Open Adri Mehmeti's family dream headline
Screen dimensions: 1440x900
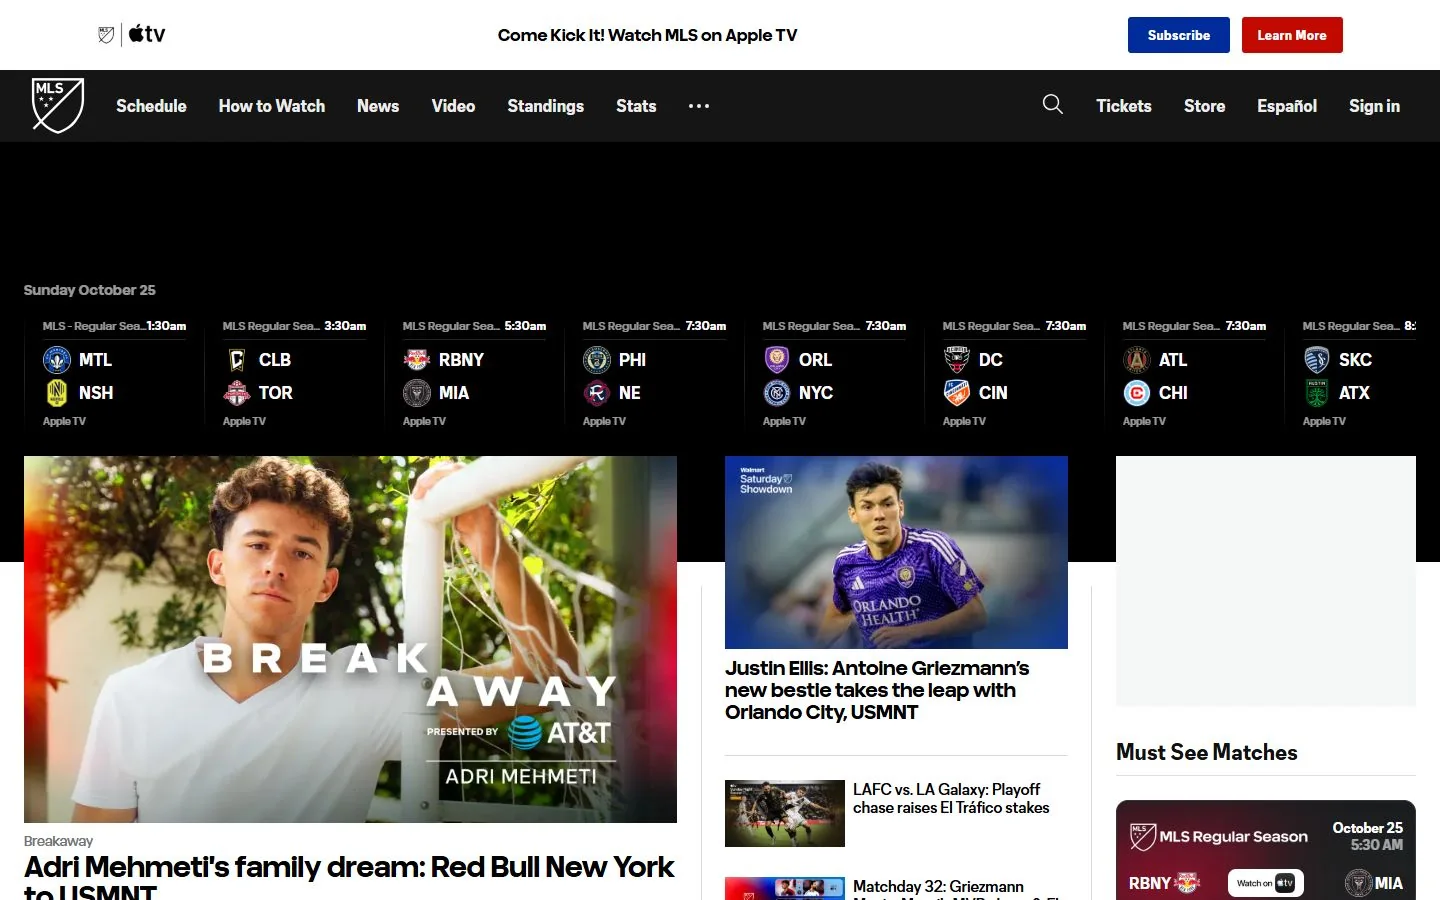coord(350,876)
